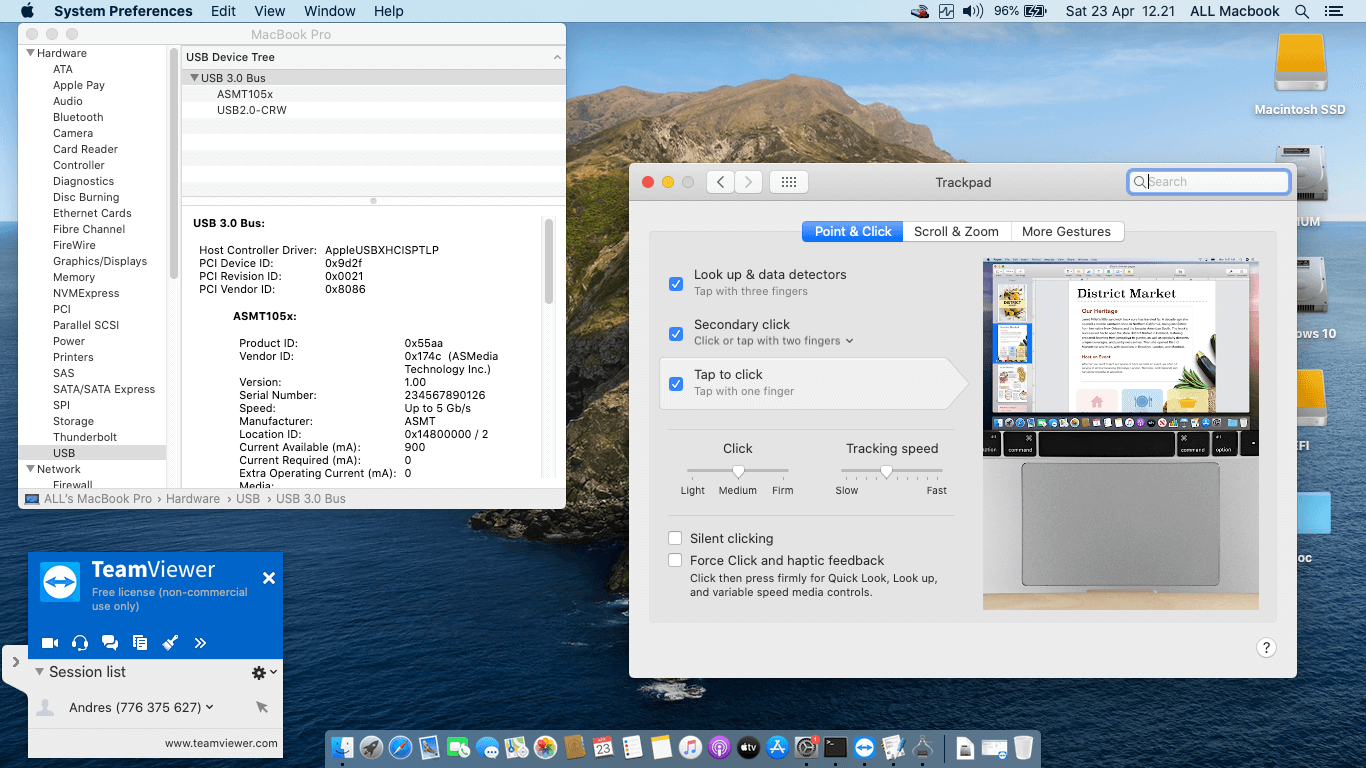Screen dimensions: 1366x768
Task: Open Finder from the Dock
Action: pos(343,747)
